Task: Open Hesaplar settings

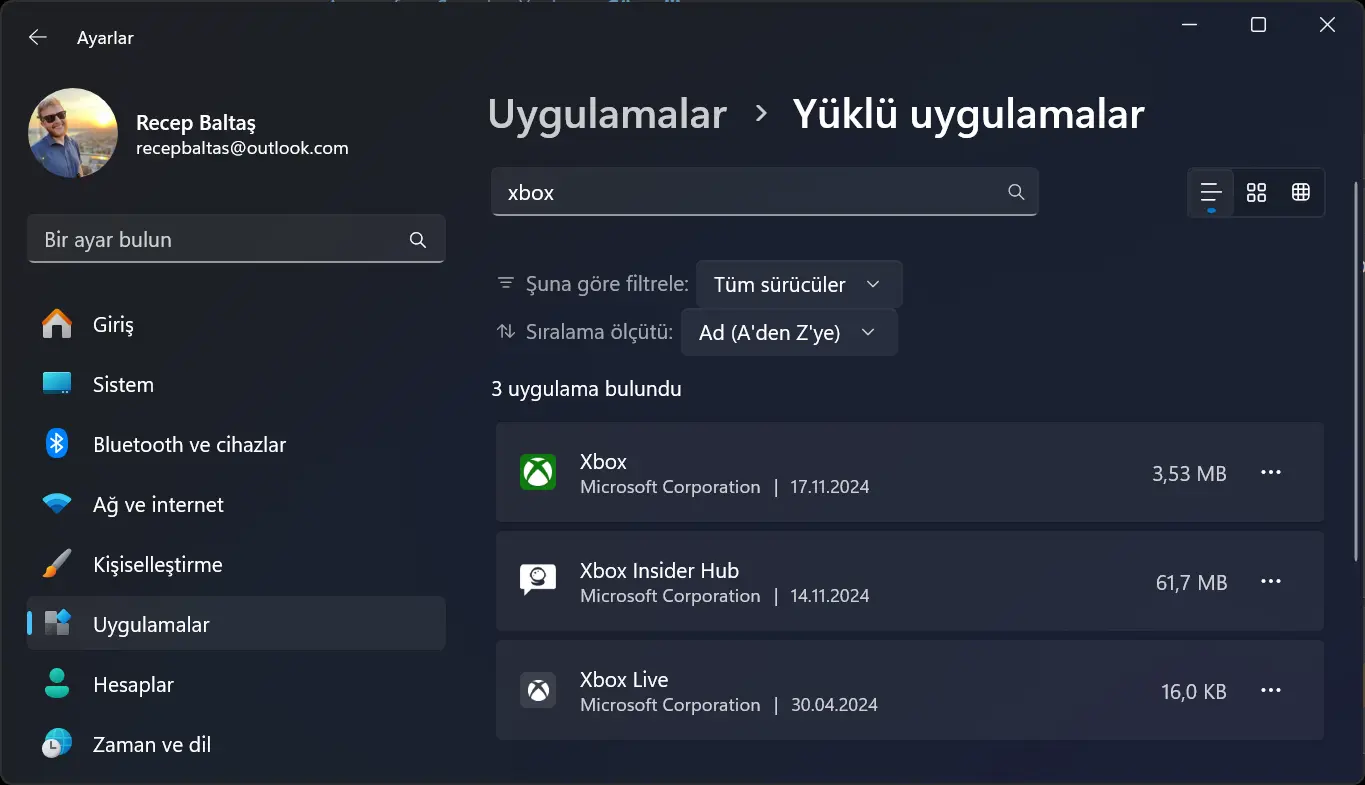Action: point(236,685)
